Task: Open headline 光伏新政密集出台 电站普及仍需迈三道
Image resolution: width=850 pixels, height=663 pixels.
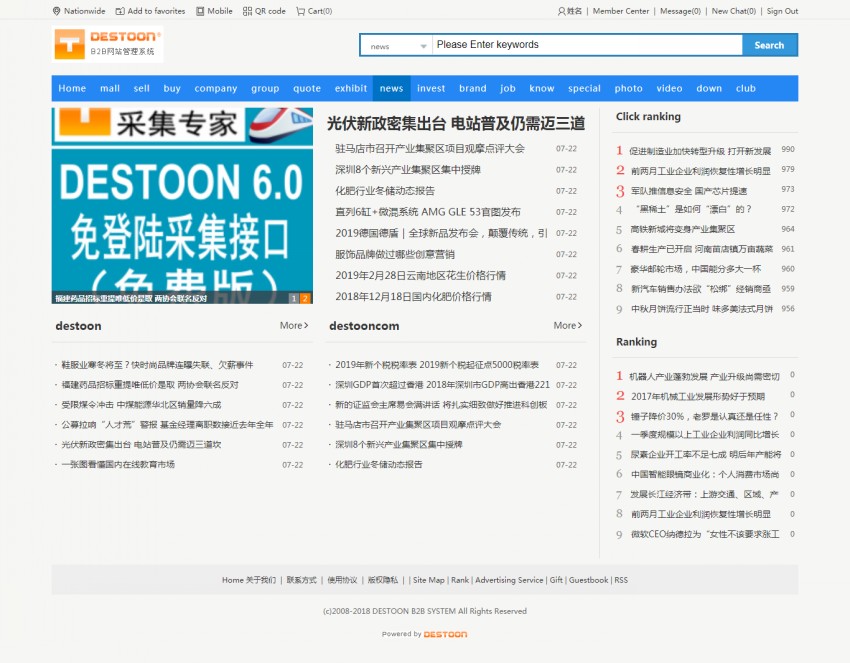Action: pyautogui.click(x=456, y=124)
